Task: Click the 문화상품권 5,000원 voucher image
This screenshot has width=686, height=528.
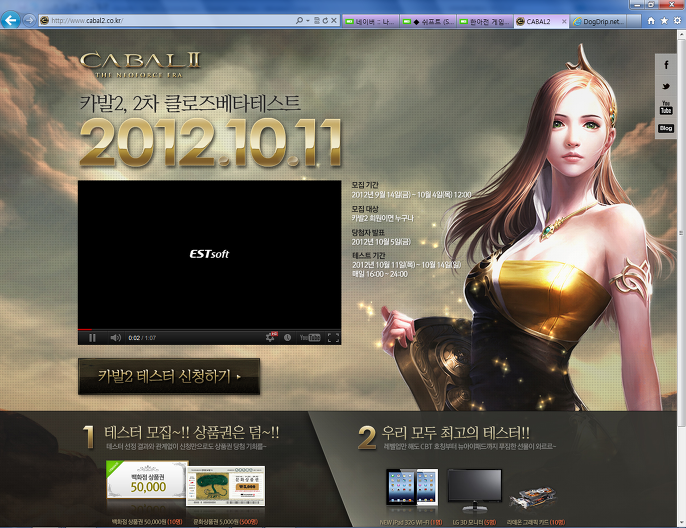Action: (226, 486)
